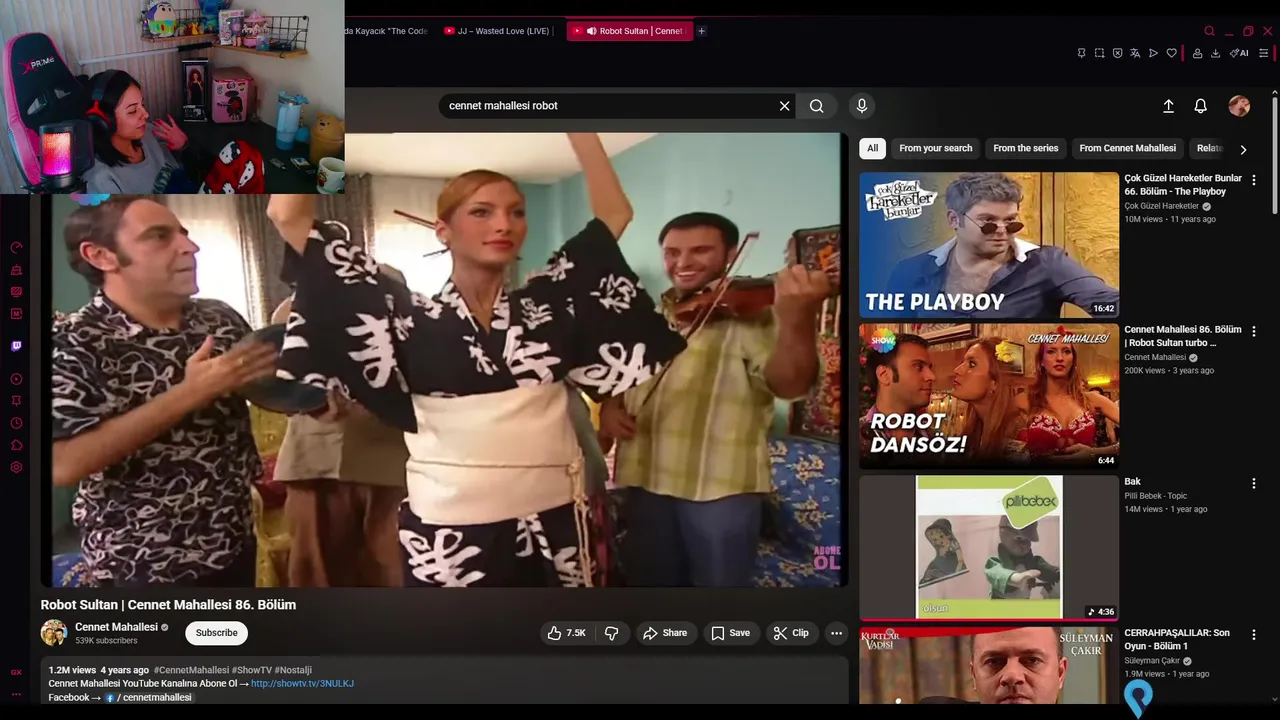Open the YouTube notifications bell
Viewport: 1280px width, 720px height.
[x=1201, y=106]
